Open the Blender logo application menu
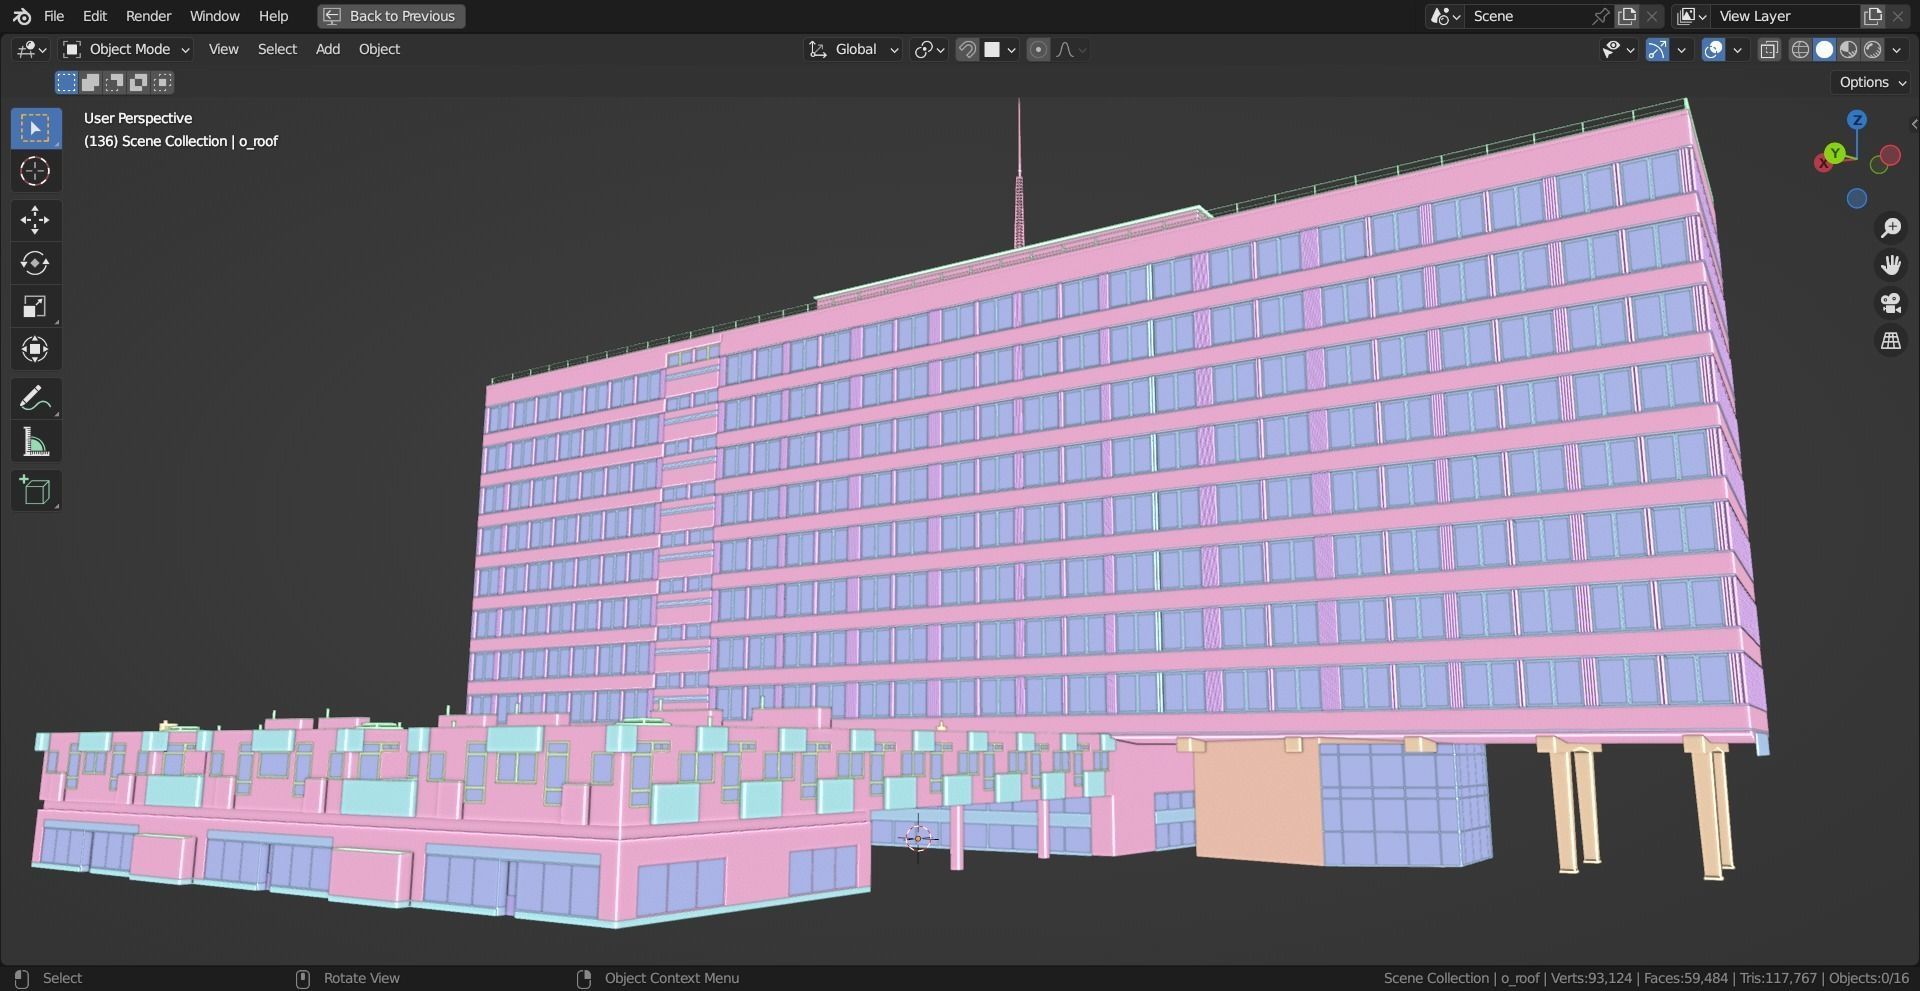This screenshot has width=1920, height=991. 22,16
